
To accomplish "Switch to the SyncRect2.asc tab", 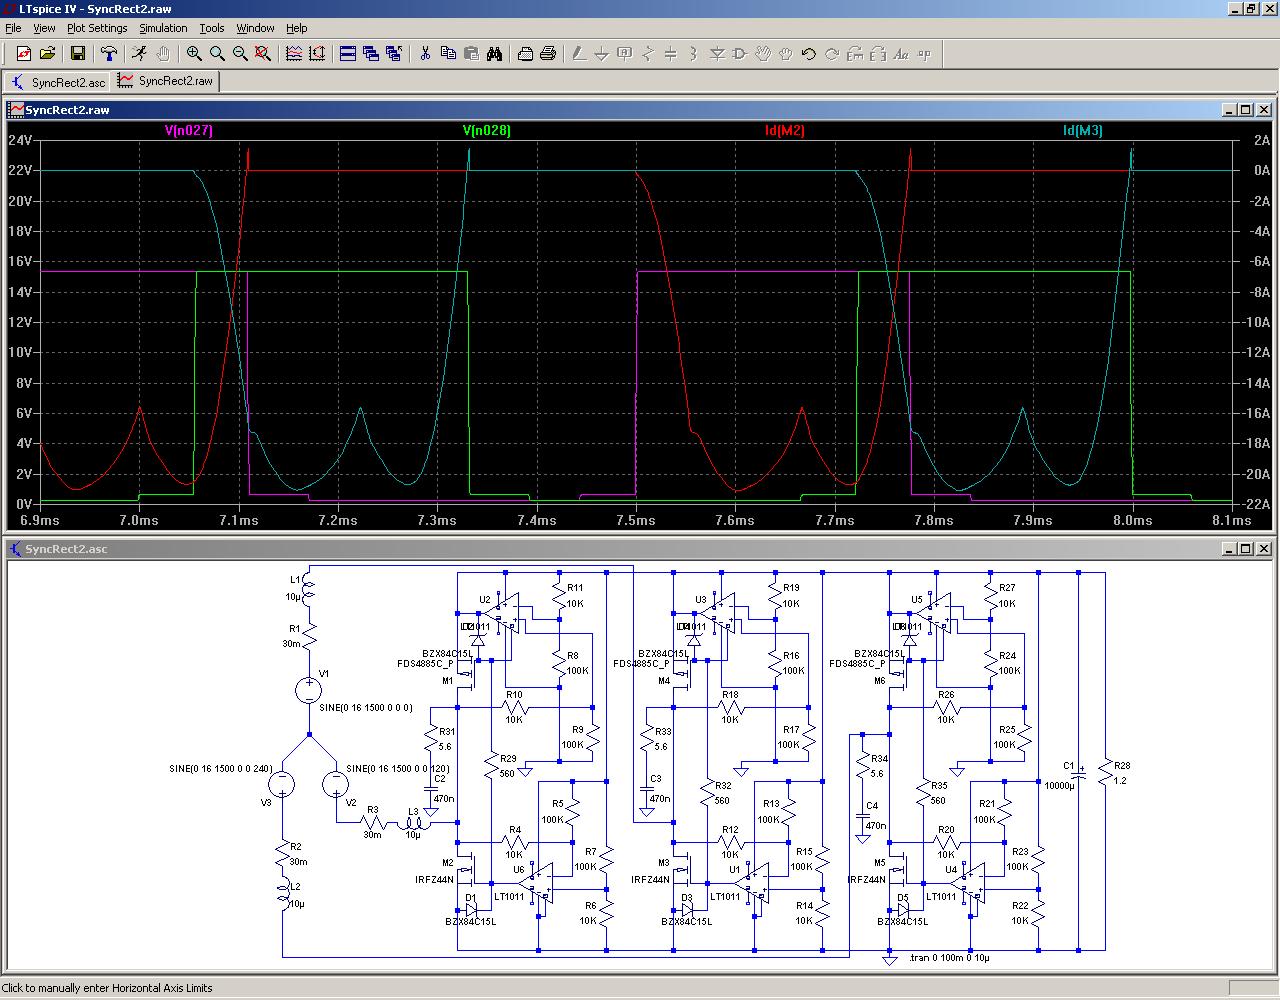I will [x=59, y=82].
